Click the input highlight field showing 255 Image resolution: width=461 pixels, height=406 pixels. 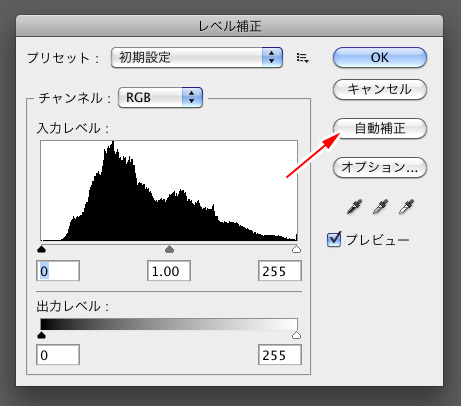[x=280, y=271]
